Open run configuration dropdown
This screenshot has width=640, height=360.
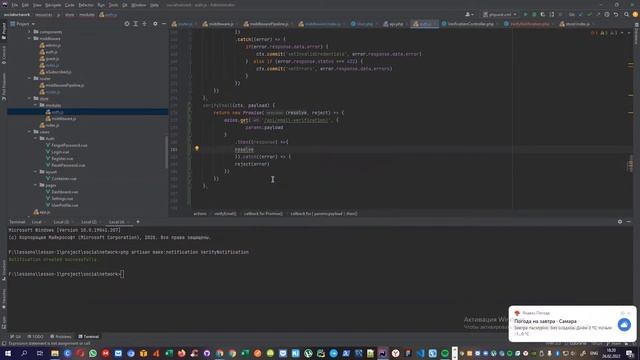[500, 14]
